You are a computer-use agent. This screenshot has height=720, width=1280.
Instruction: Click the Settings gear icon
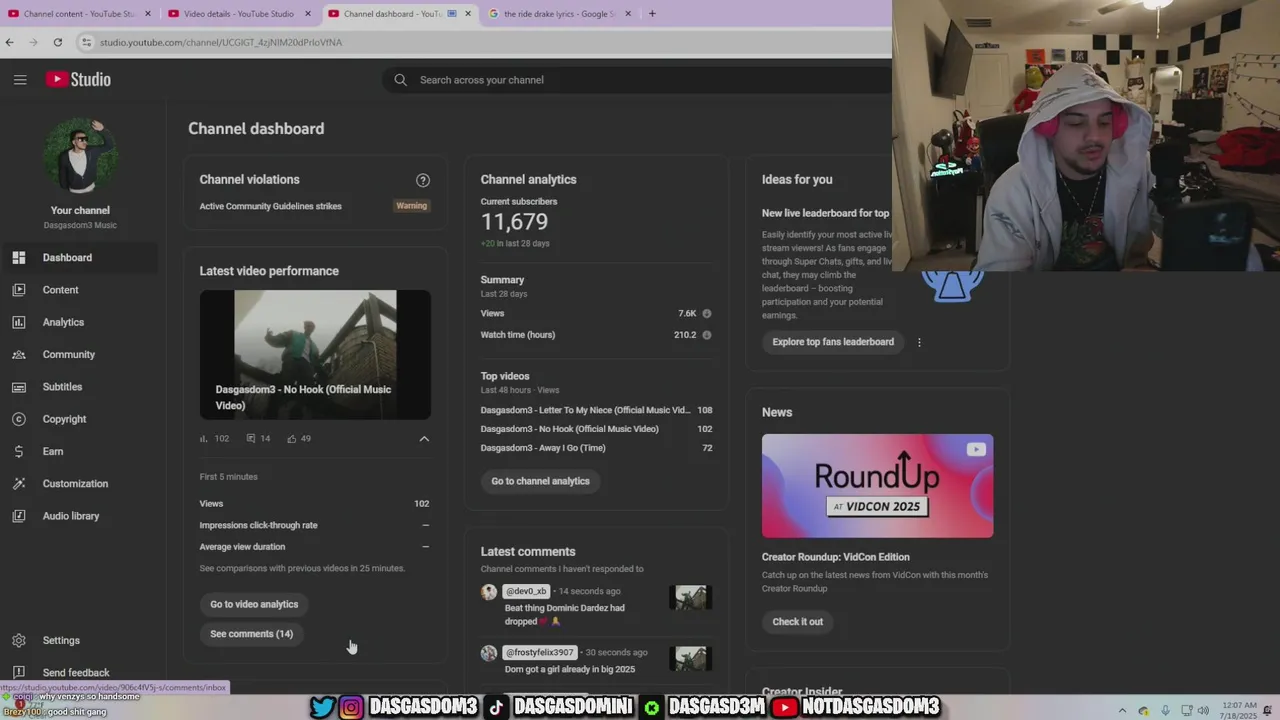[x=19, y=641]
